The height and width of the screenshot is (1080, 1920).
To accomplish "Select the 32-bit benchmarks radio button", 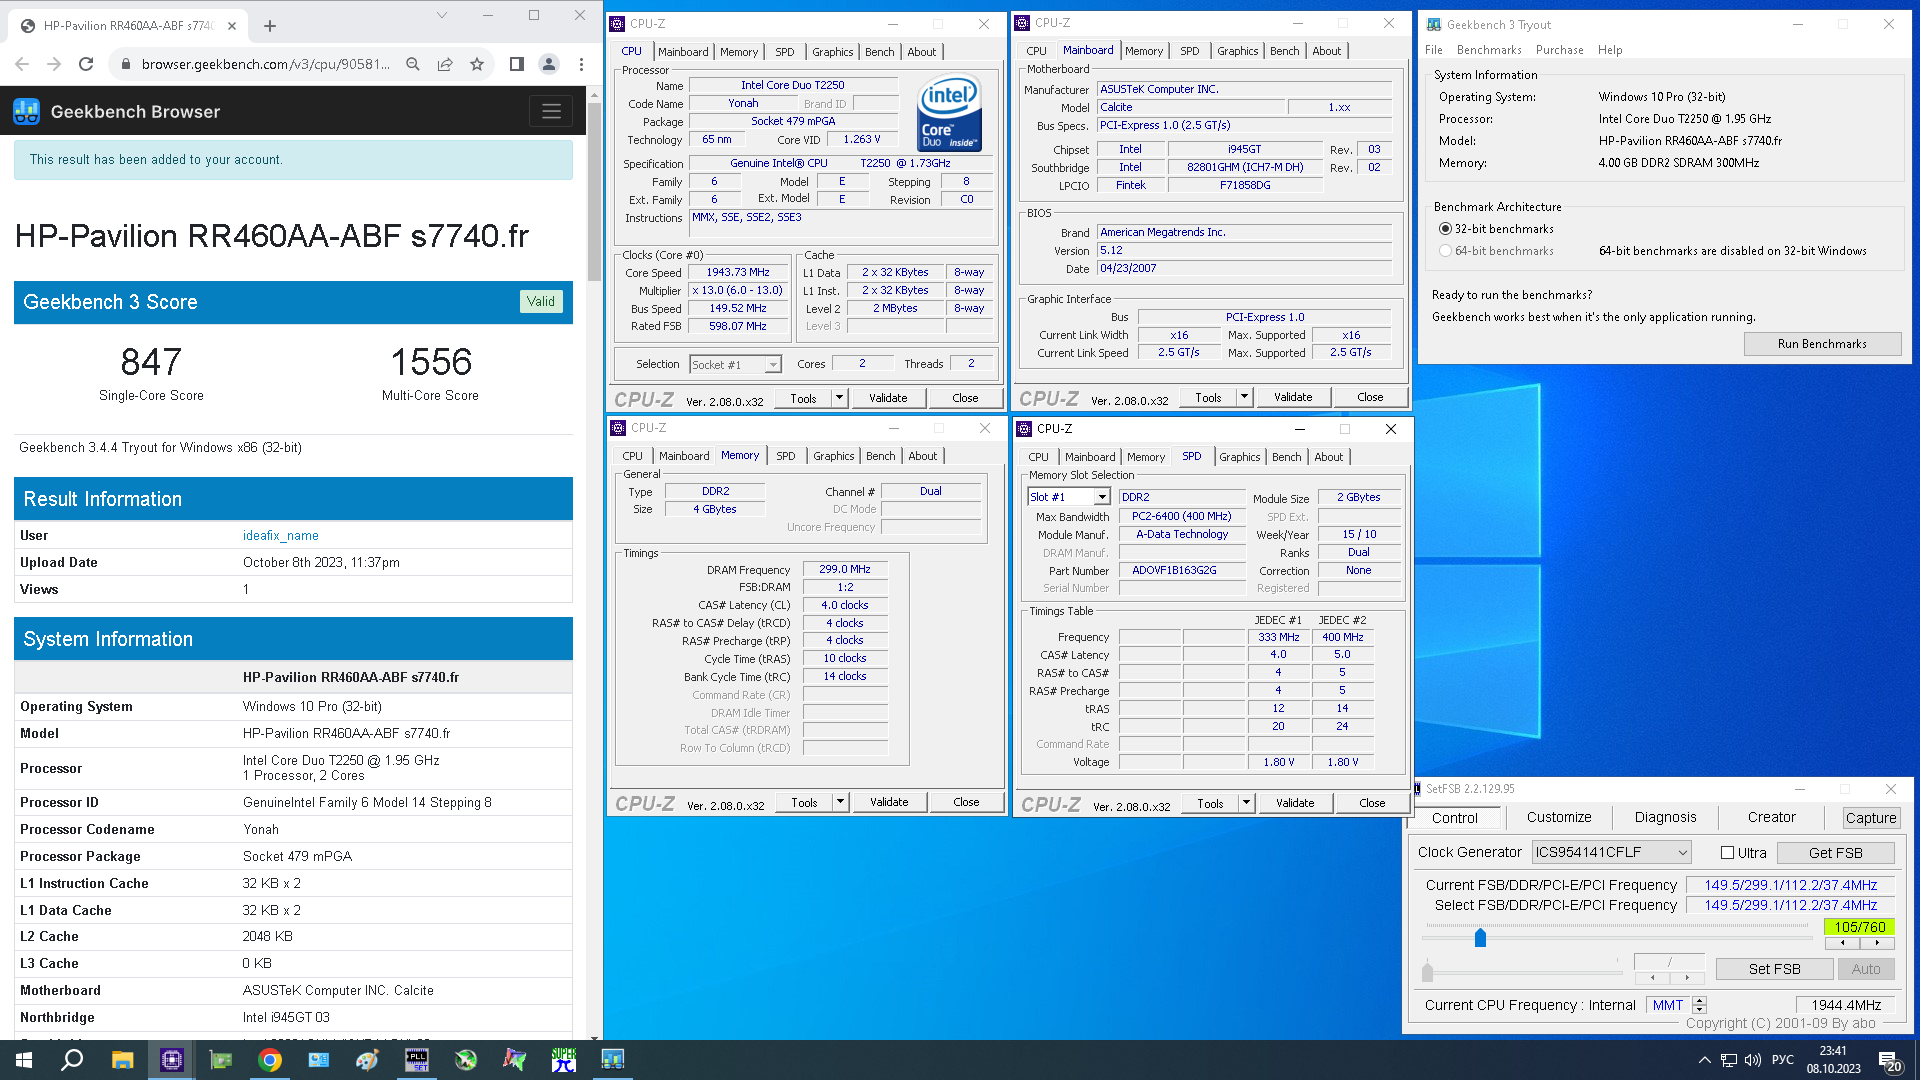I will pyautogui.click(x=1445, y=229).
